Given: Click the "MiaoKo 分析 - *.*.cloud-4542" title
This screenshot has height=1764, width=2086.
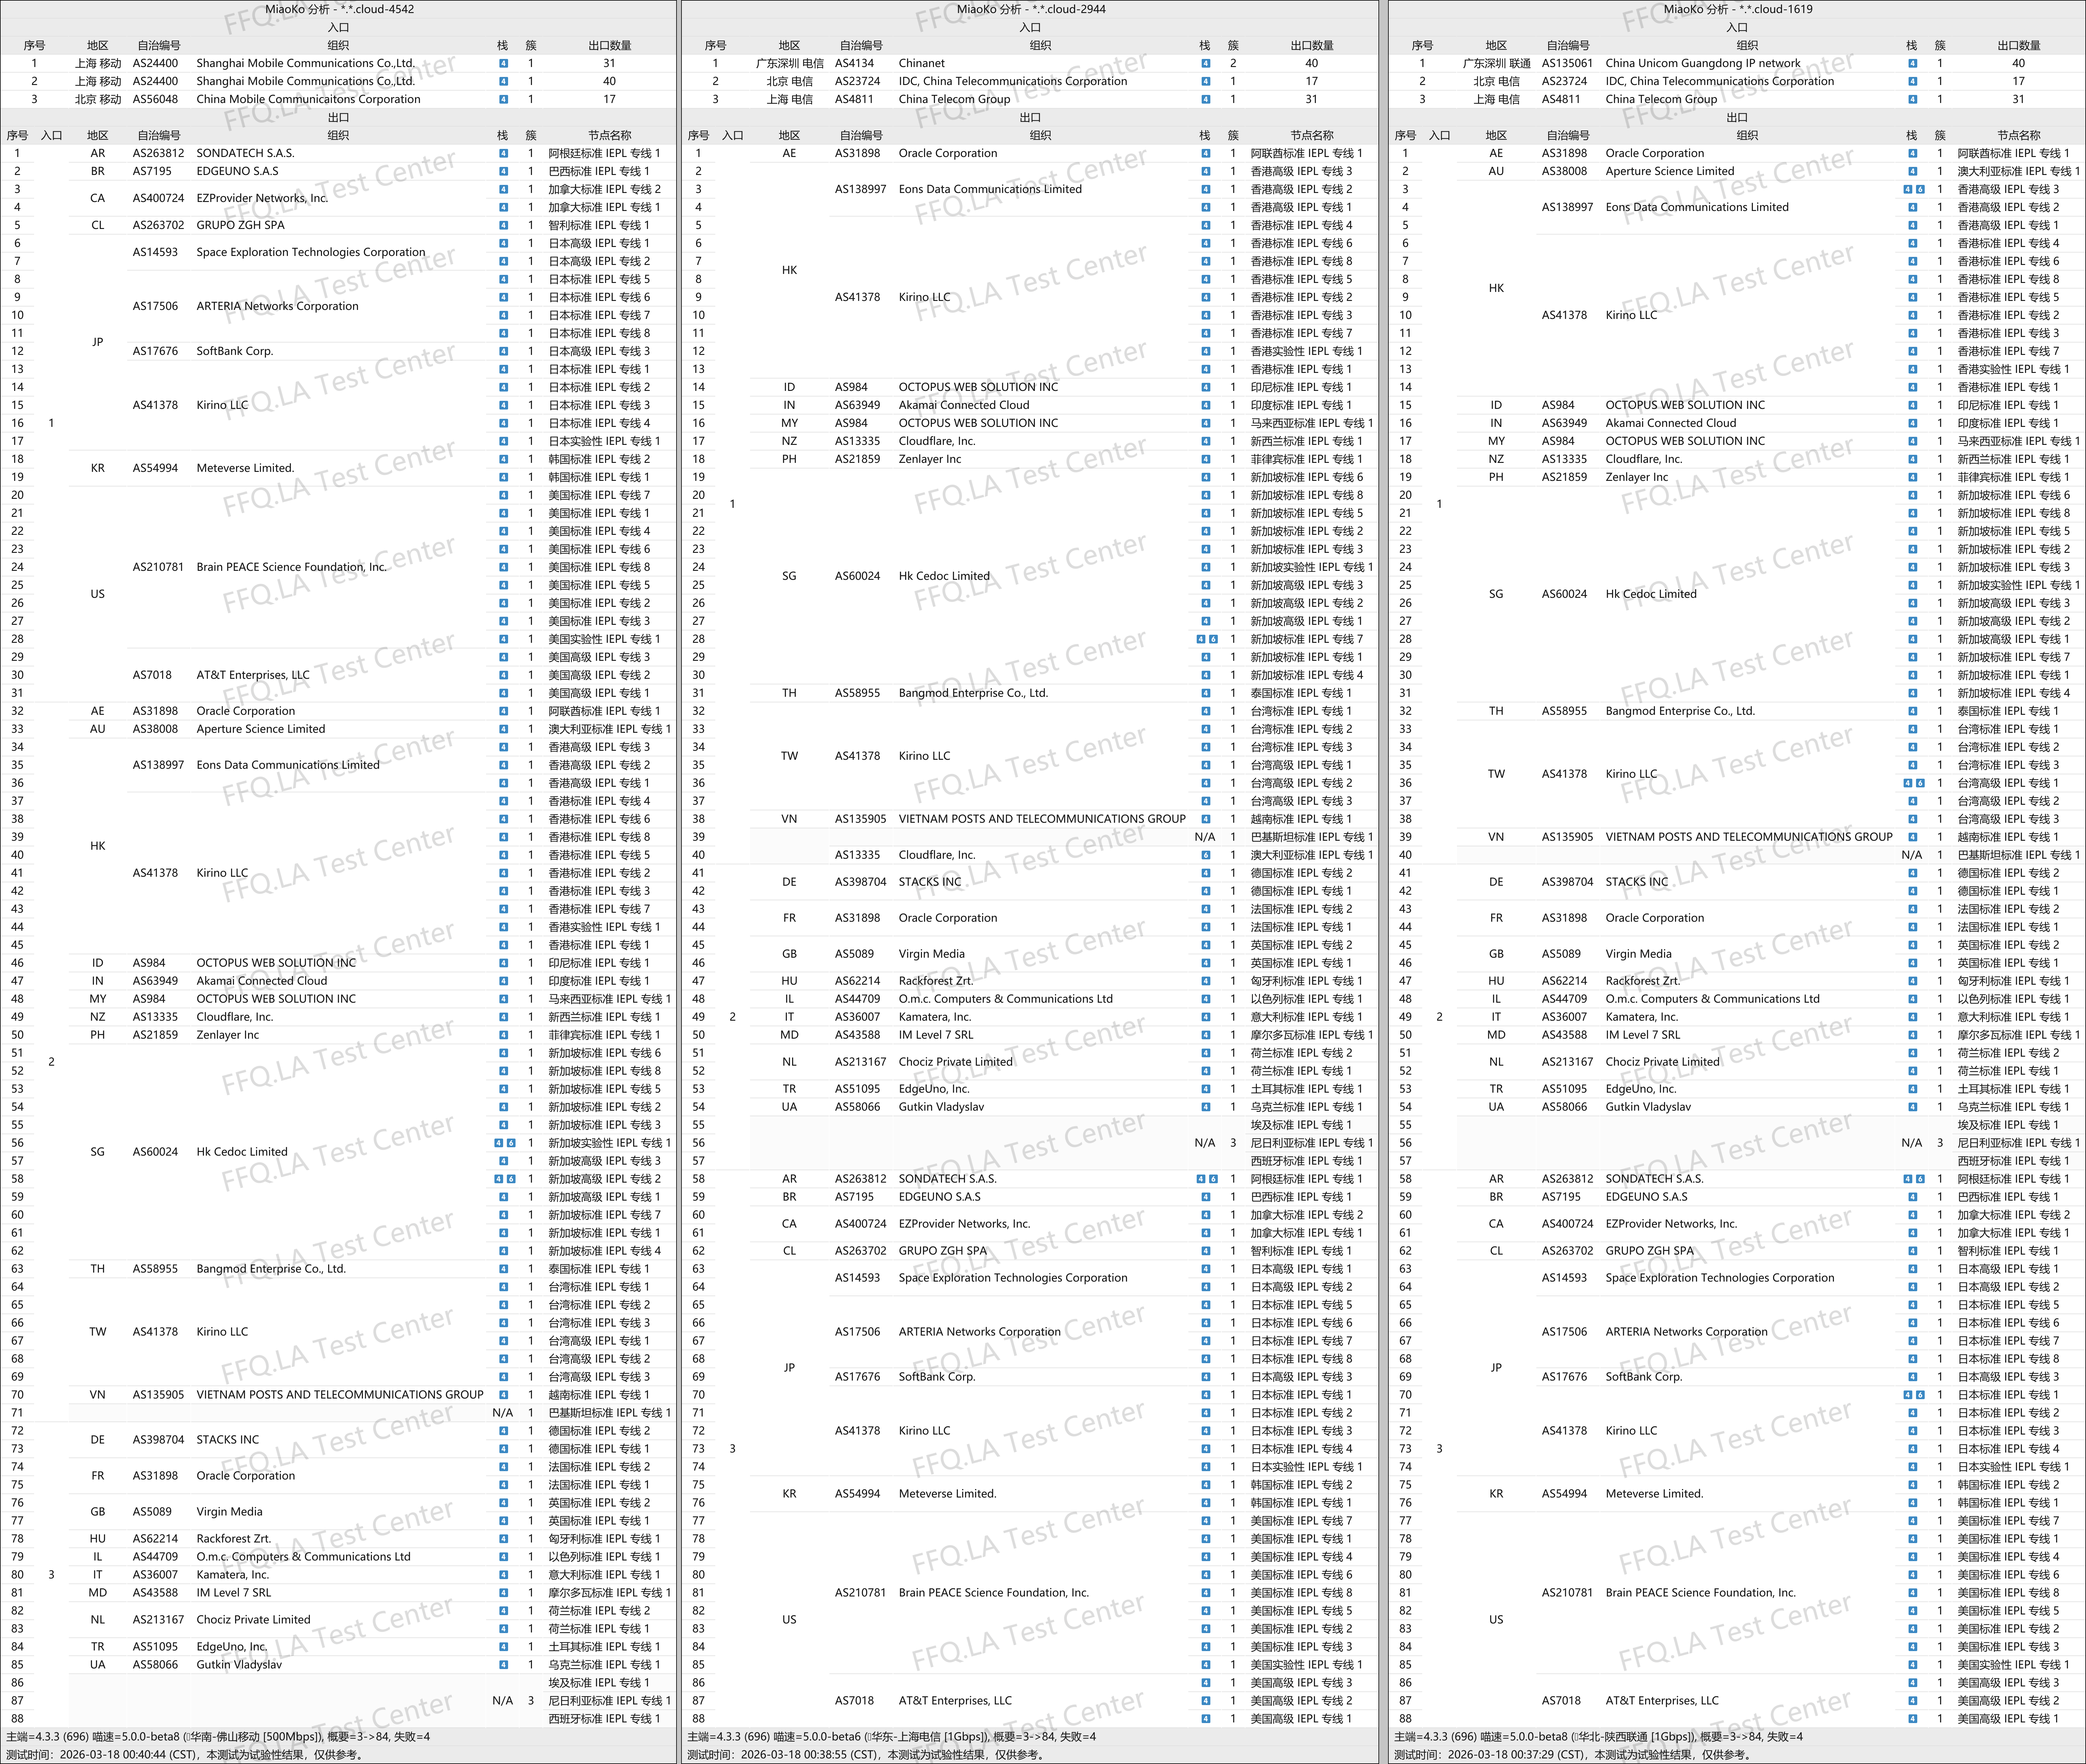Looking at the screenshot, I should point(339,9).
